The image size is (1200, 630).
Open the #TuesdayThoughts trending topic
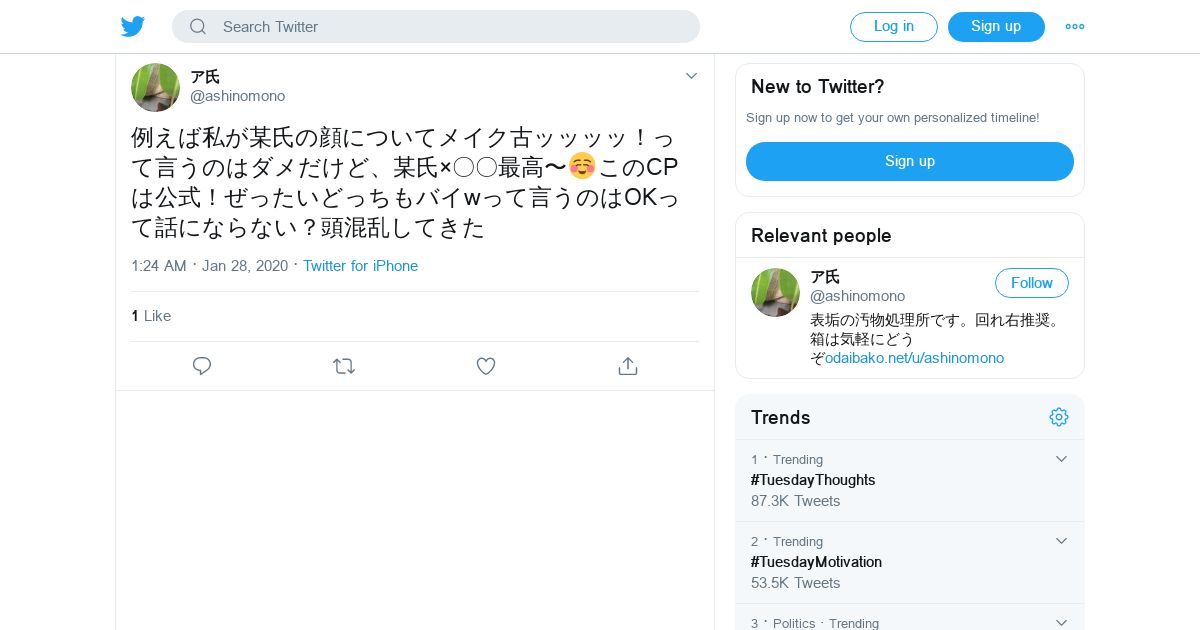(813, 480)
